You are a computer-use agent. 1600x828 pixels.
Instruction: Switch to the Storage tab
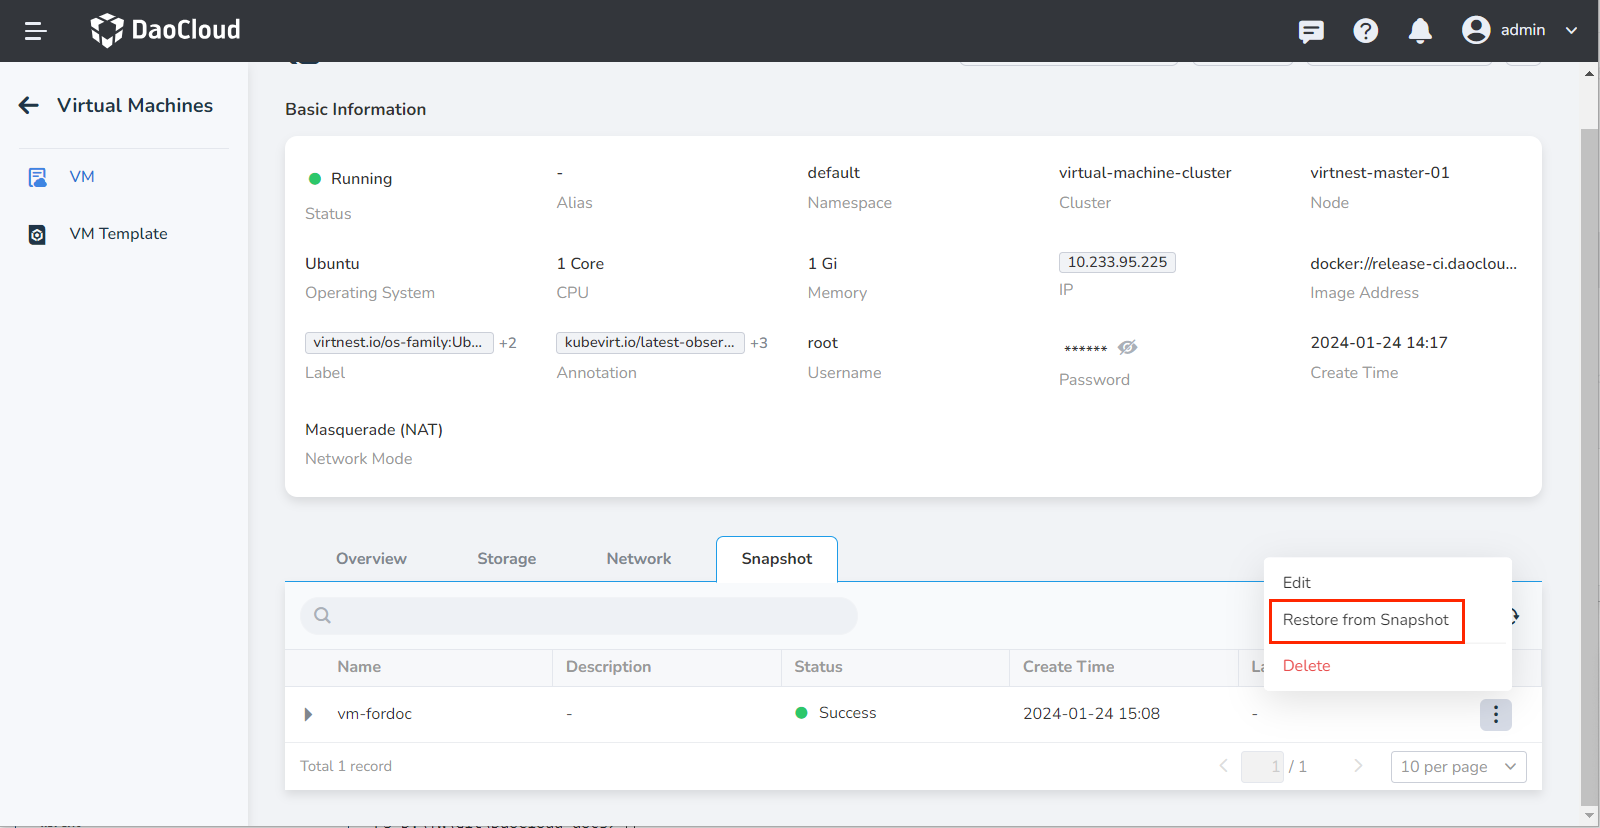(506, 559)
